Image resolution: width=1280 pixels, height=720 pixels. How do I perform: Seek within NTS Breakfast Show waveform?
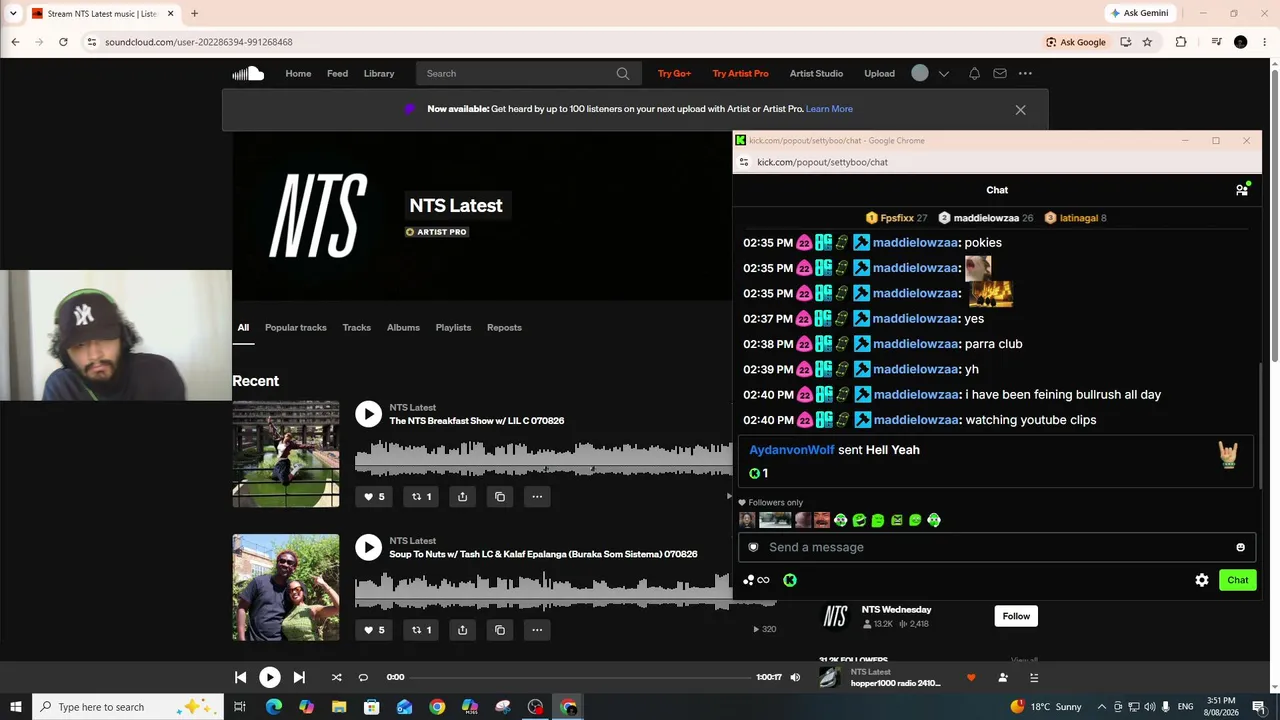544,459
